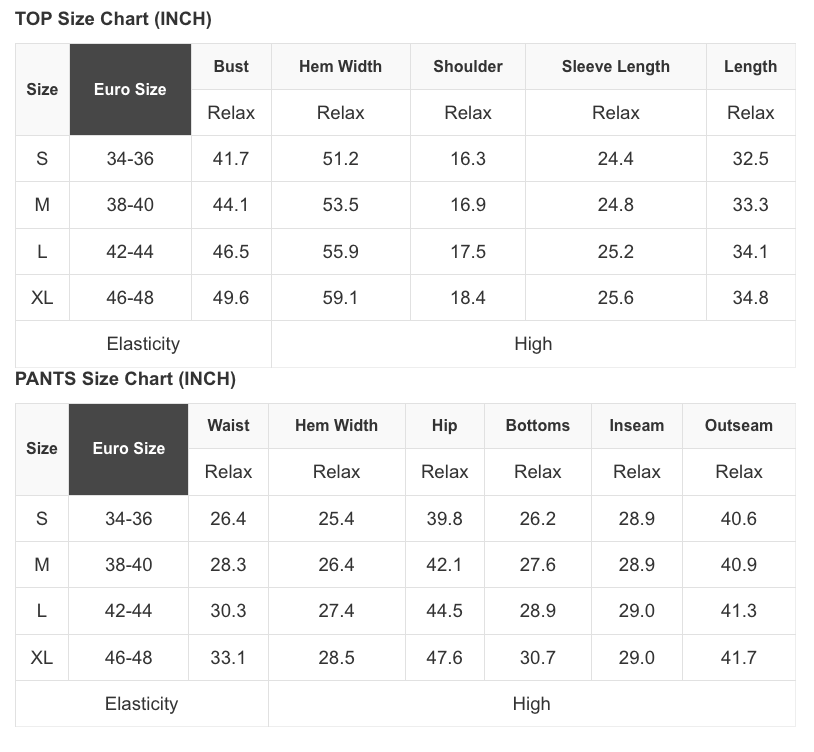Click top length value 34.8
Image resolution: width=814 pixels, height=752 pixels.
click(x=751, y=298)
